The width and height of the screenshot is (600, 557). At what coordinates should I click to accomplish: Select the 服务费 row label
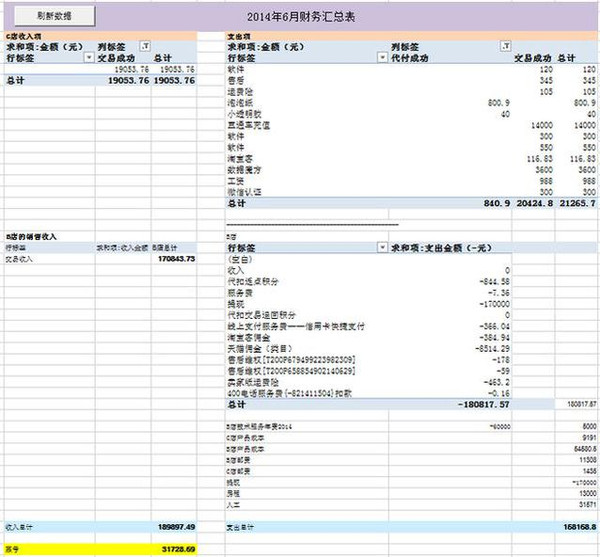point(240,293)
